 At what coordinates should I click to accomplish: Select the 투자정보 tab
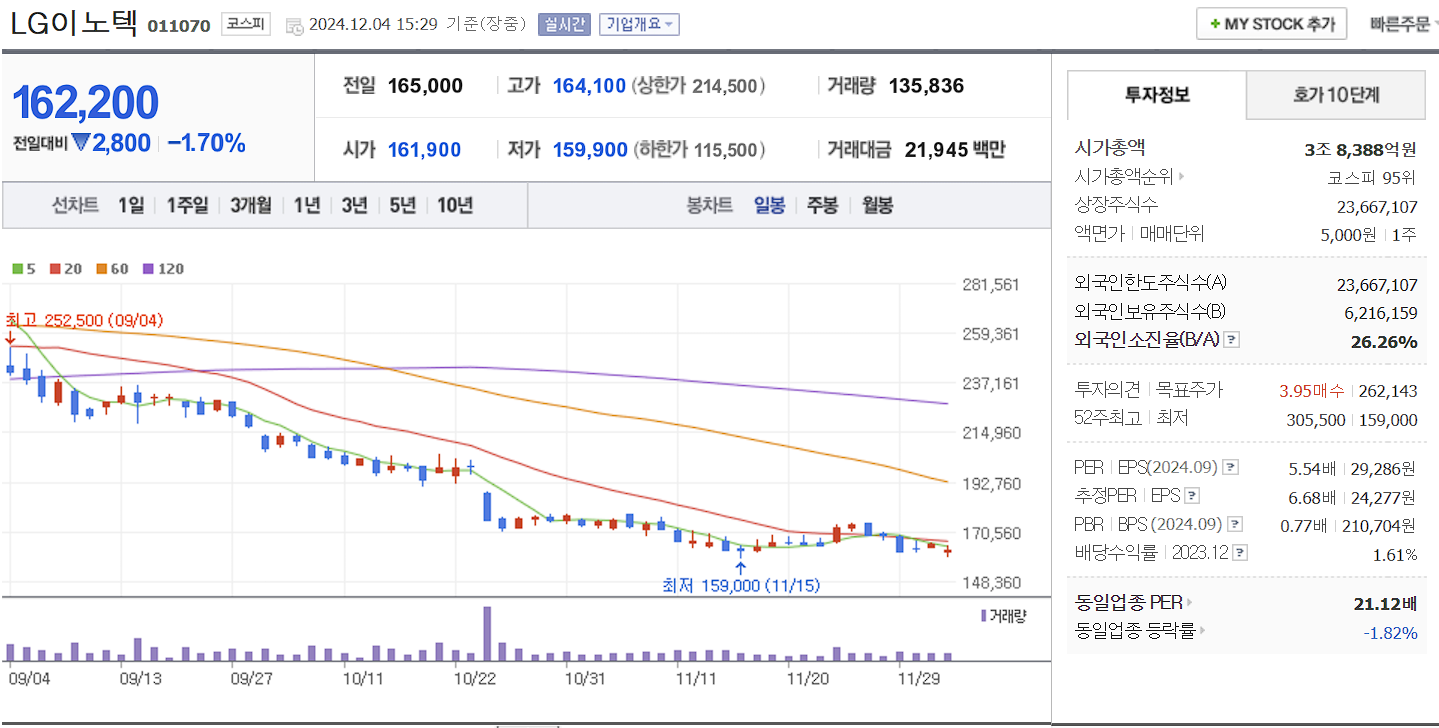(1155, 95)
